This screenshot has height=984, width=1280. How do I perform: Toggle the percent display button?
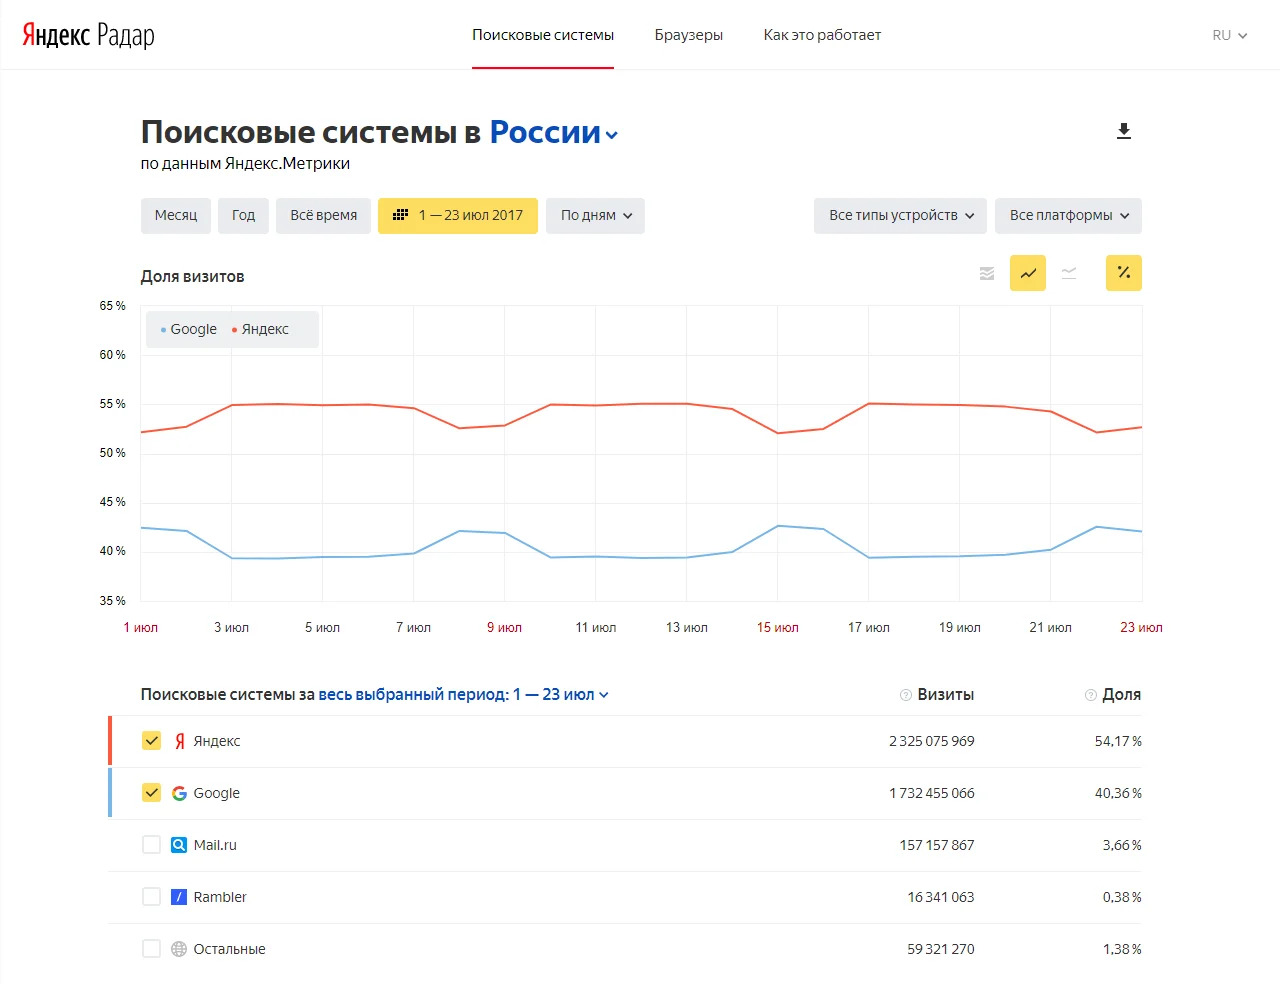[1123, 273]
